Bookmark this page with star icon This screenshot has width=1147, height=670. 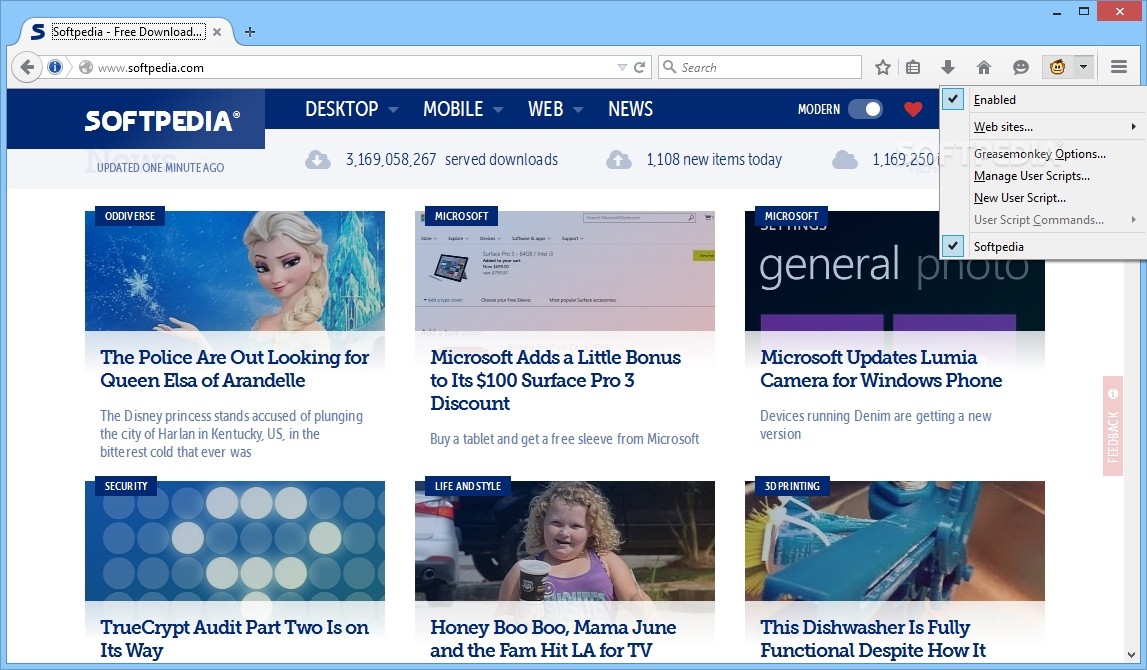[883, 67]
